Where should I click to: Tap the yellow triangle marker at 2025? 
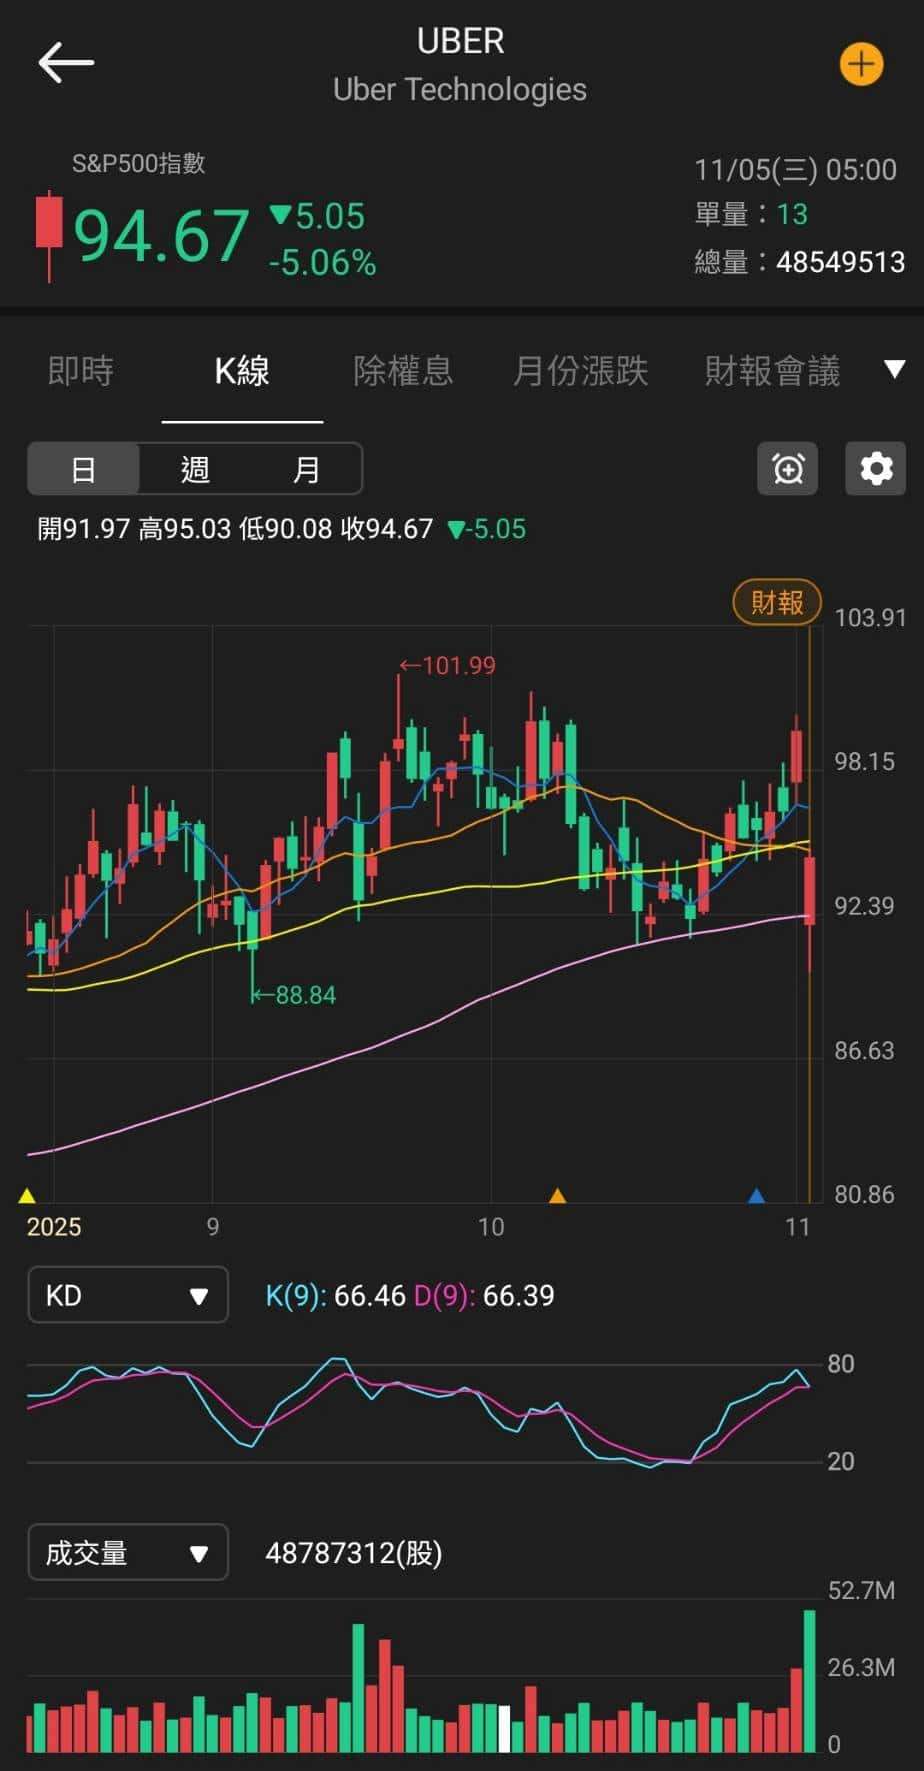[27, 1195]
